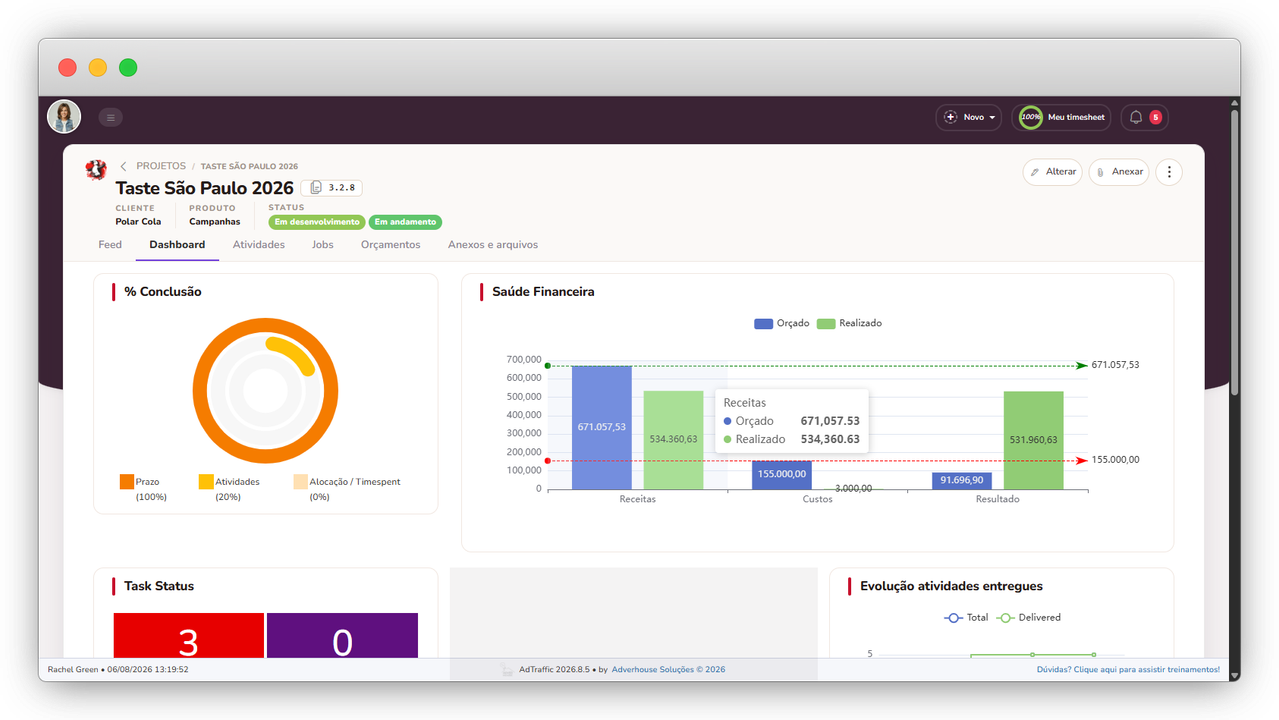Open the Adverhouse Soluções link
This screenshot has width=1279, height=720.
tap(668, 670)
